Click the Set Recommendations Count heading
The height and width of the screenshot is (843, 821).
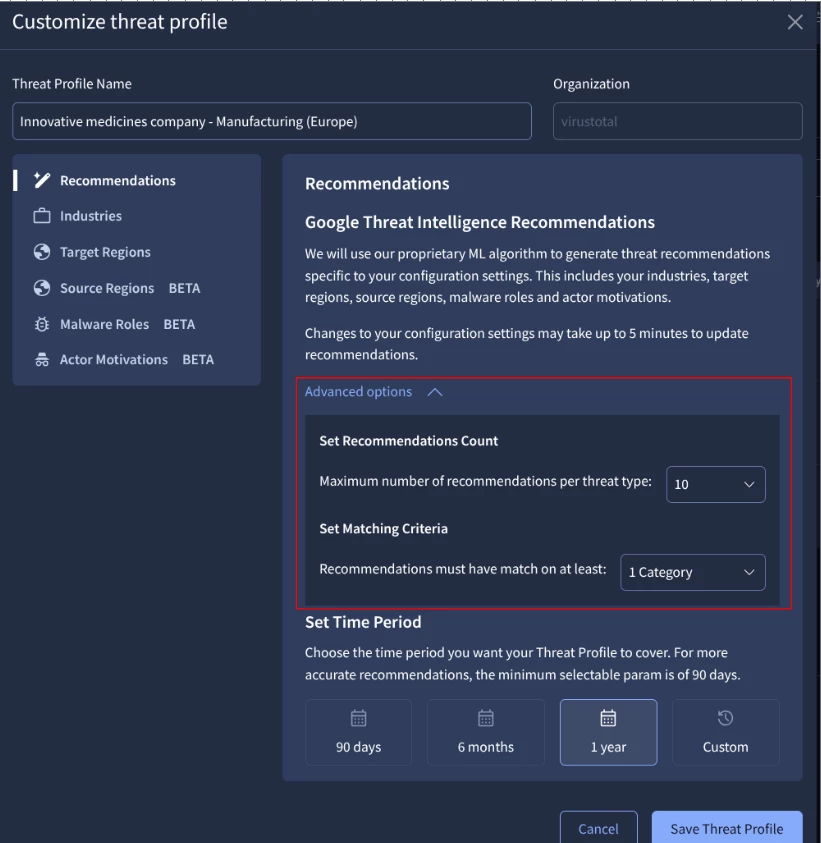pos(409,441)
